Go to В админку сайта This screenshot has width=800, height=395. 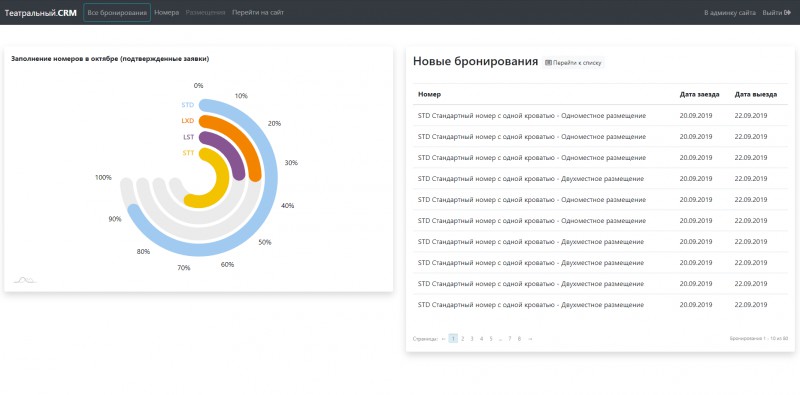click(x=730, y=13)
